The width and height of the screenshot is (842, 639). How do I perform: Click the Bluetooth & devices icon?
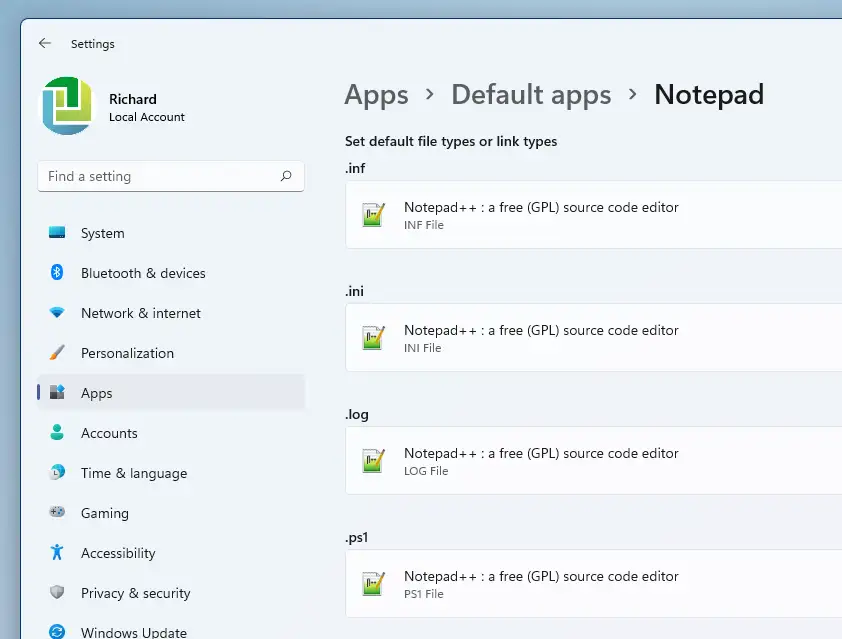(x=58, y=273)
